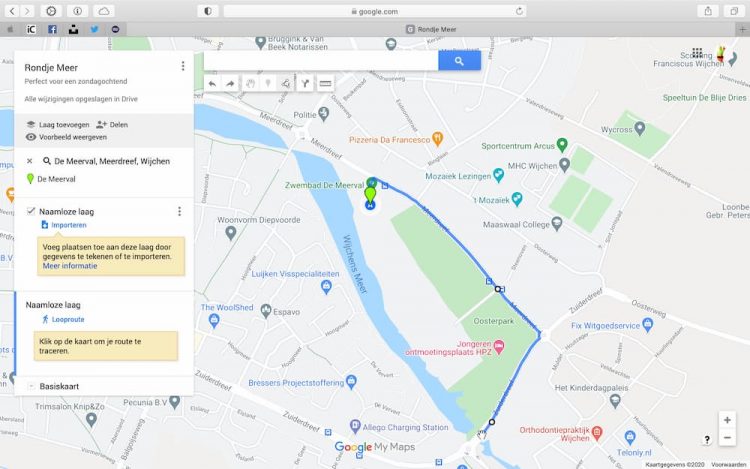The width and height of the screenshot is (750, 469).
Task: Select the ruler measure distance tool
Action: (x=325, y=84)
